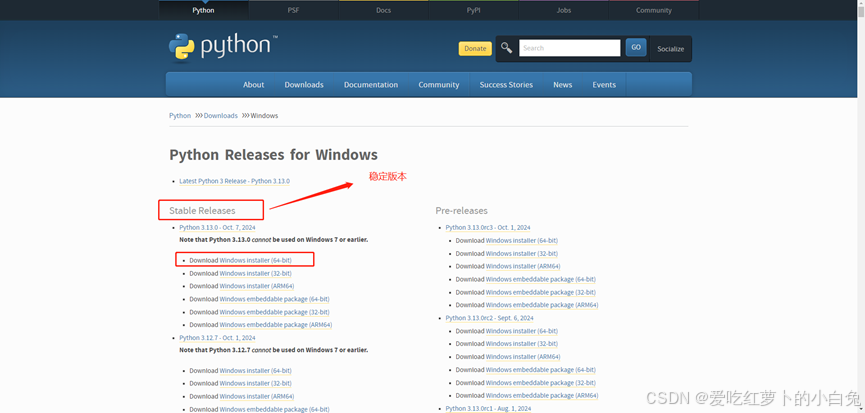
Task: Download Python 3.12.7 Windows installer (ARM64)
Action: tap(257, 396)
